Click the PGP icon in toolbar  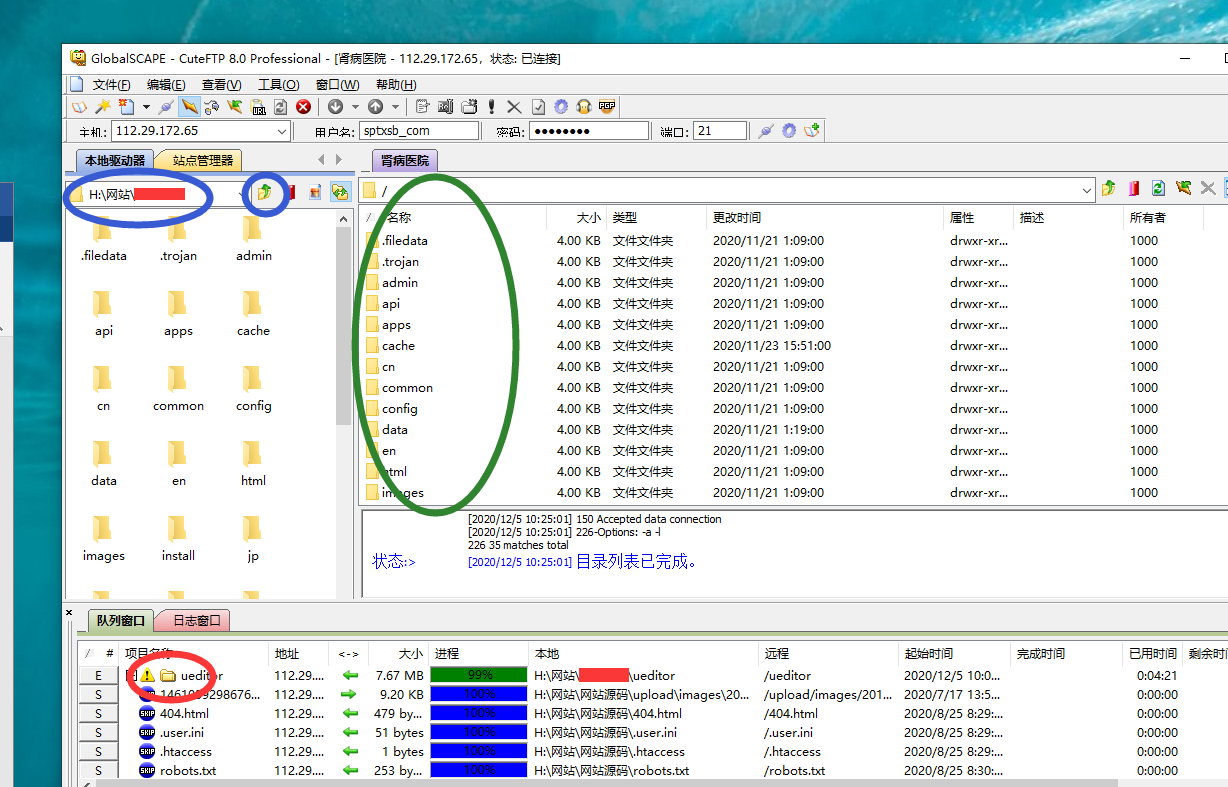606,107
